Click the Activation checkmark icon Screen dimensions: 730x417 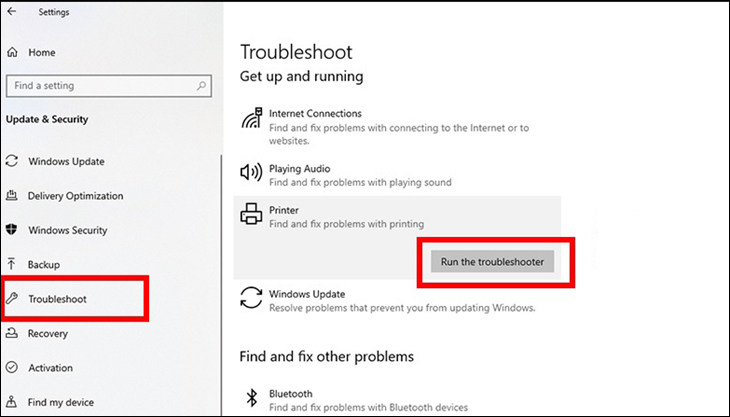(x=12, y=367)
